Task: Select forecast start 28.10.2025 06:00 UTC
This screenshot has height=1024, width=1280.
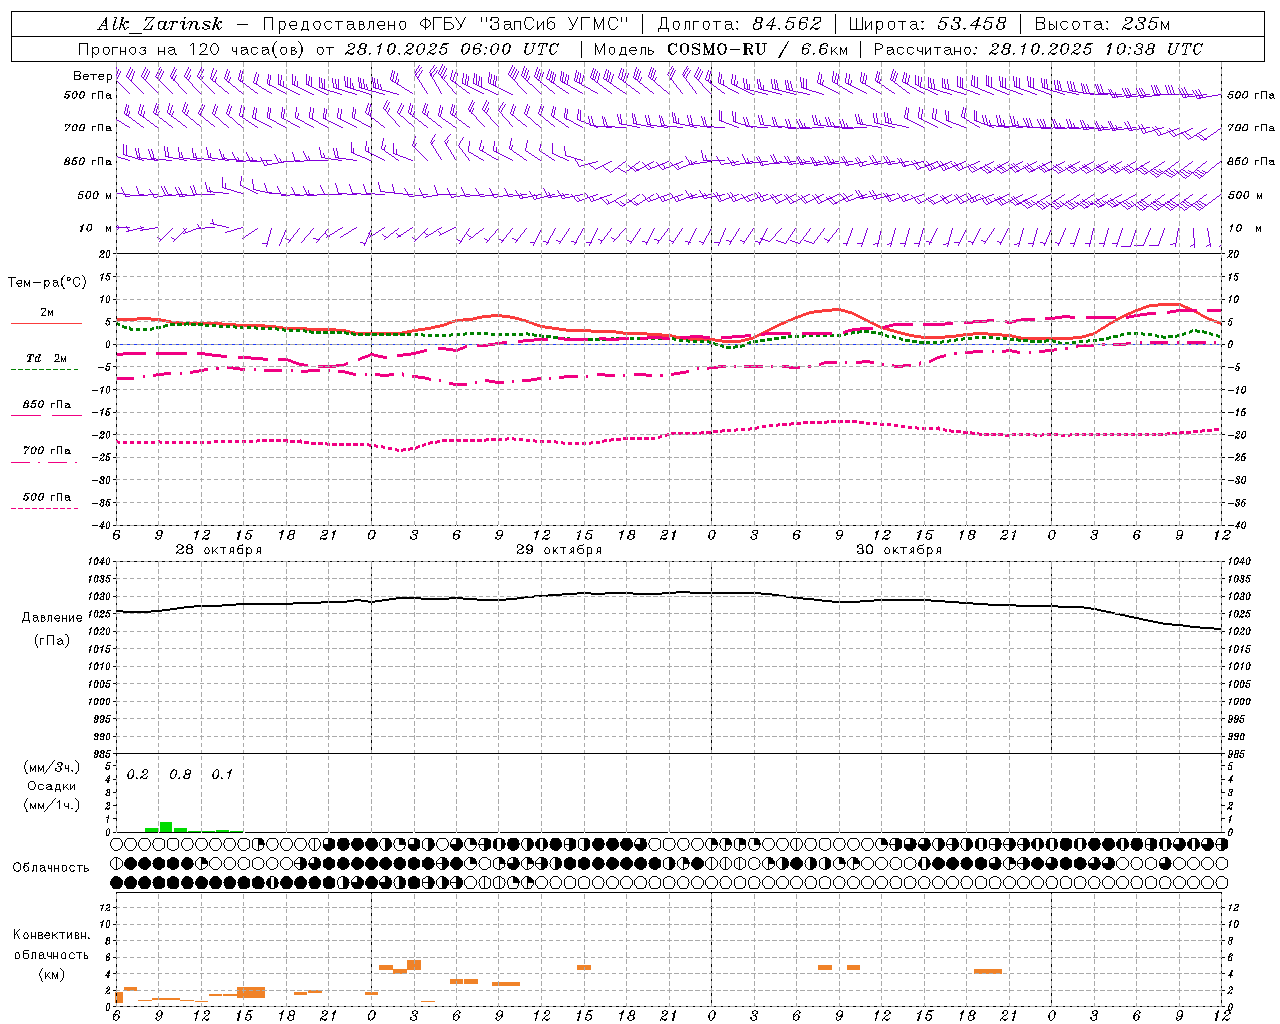Action: point(452,49)
